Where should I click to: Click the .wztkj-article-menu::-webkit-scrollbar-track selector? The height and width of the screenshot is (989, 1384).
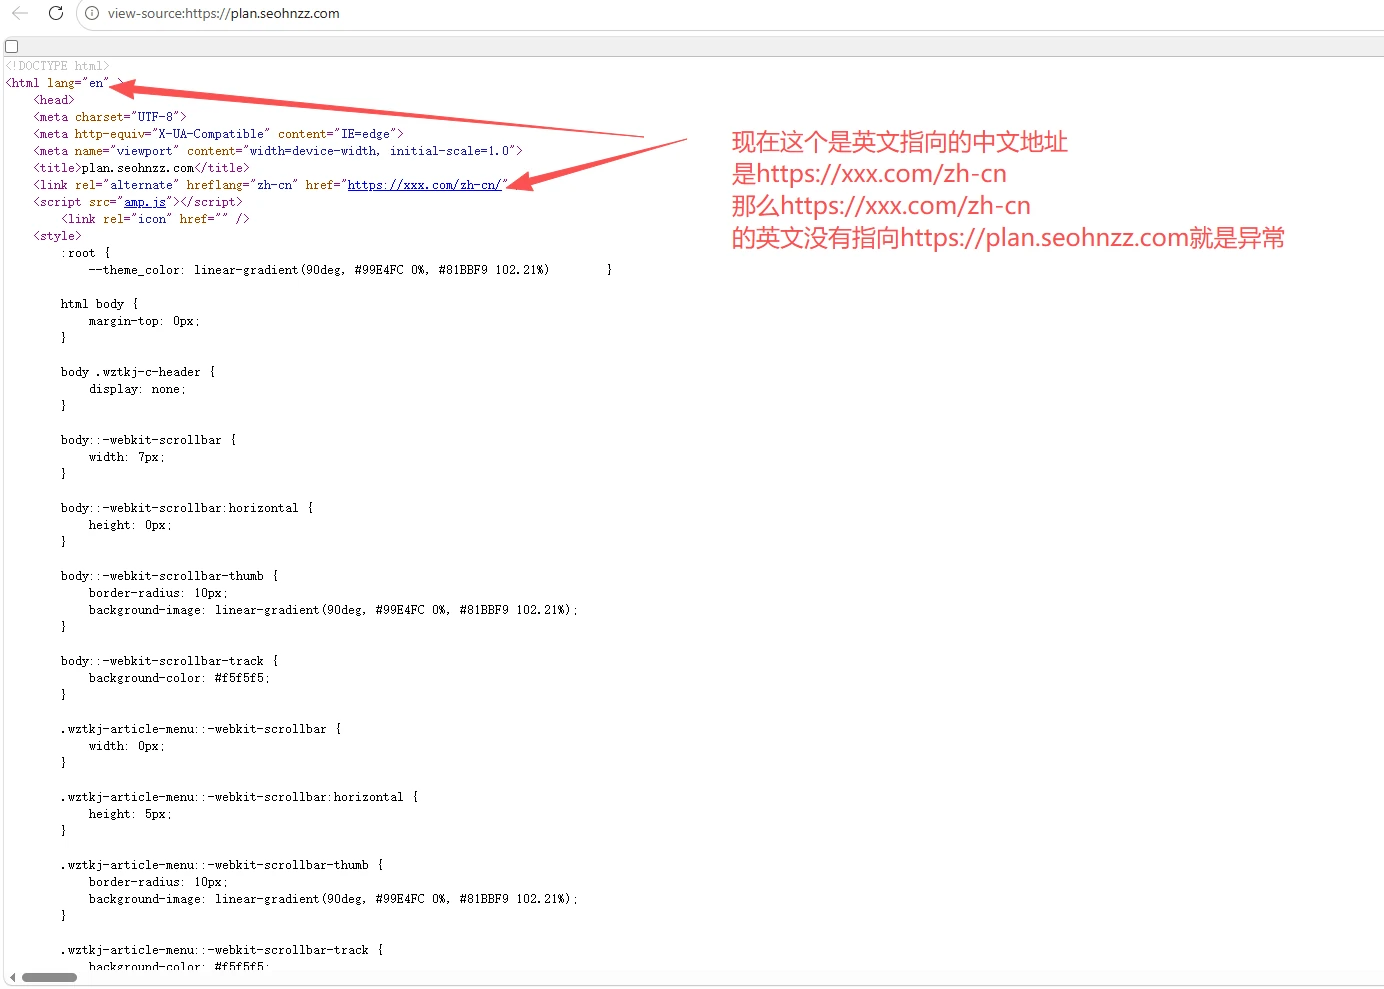222,950
